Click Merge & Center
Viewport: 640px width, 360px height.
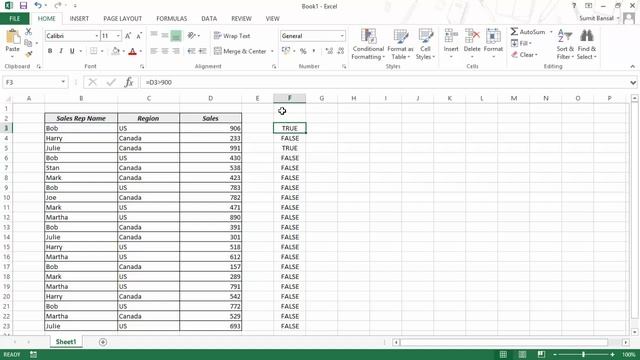240,51
